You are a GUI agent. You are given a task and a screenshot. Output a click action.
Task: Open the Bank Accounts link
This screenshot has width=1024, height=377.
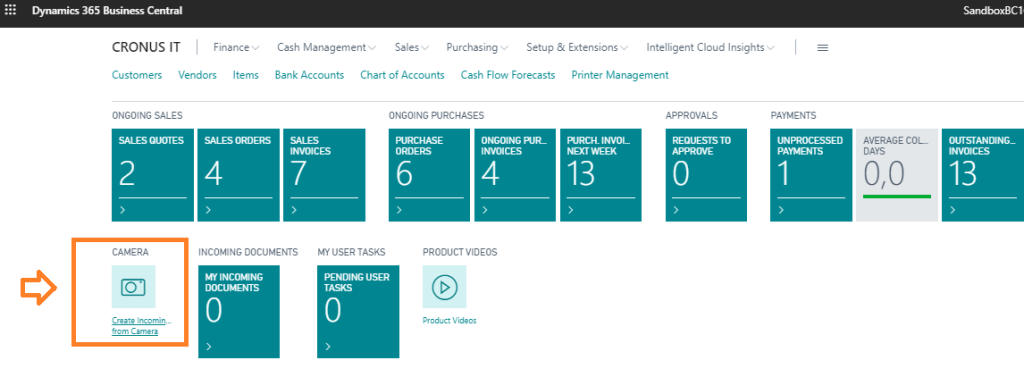pos(310,75)
